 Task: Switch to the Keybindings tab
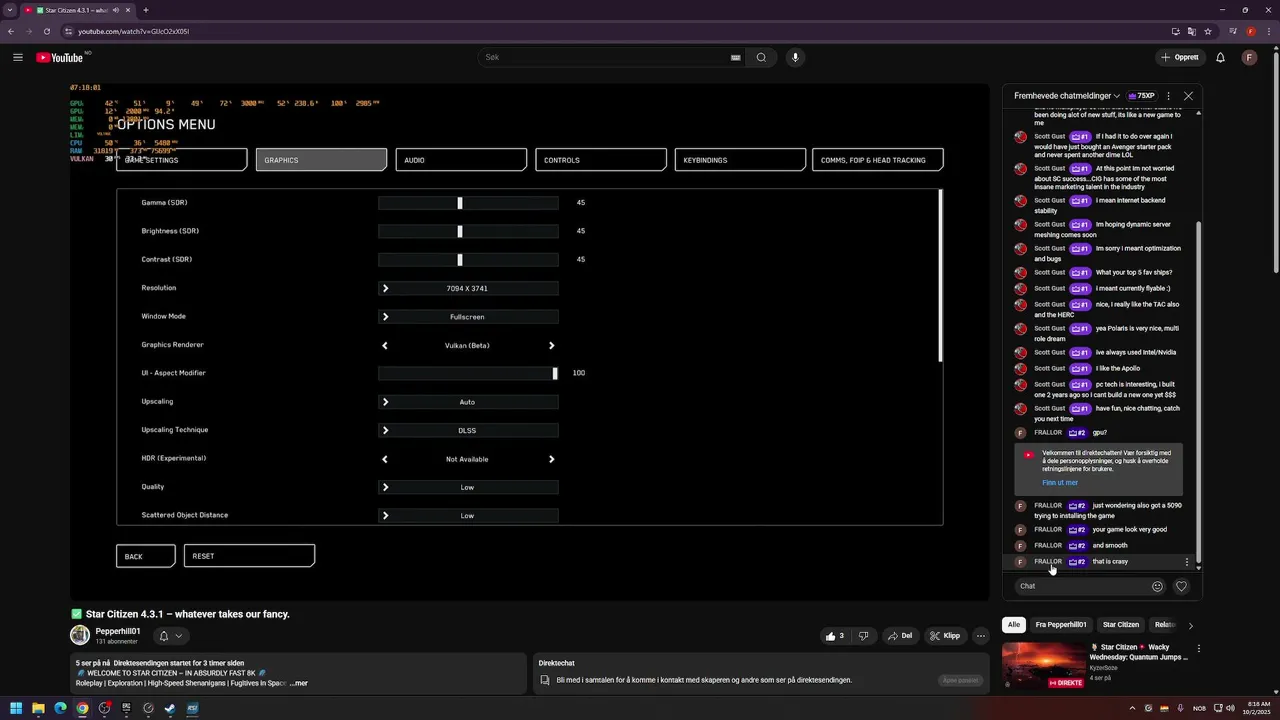pyautogui.click(x=740, y=160)
